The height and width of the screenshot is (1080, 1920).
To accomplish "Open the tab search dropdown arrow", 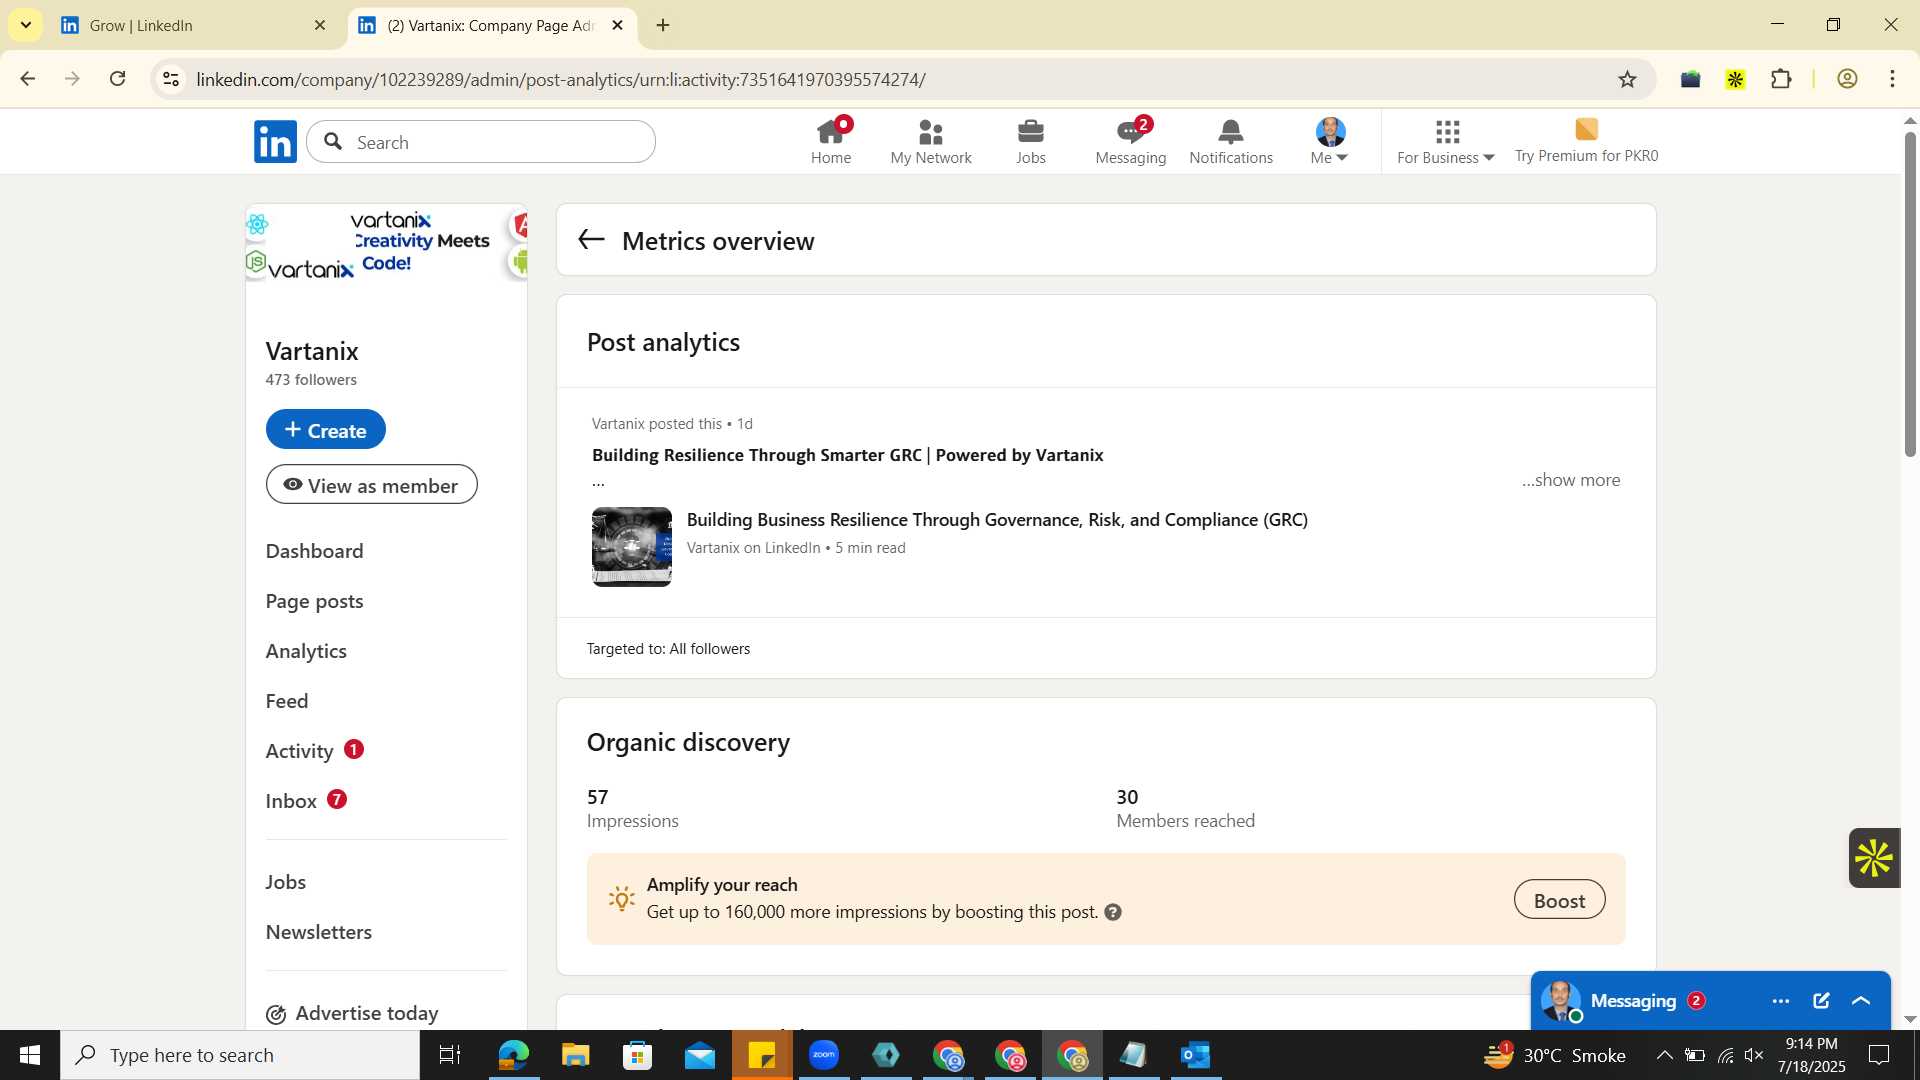I will [25, 25].
